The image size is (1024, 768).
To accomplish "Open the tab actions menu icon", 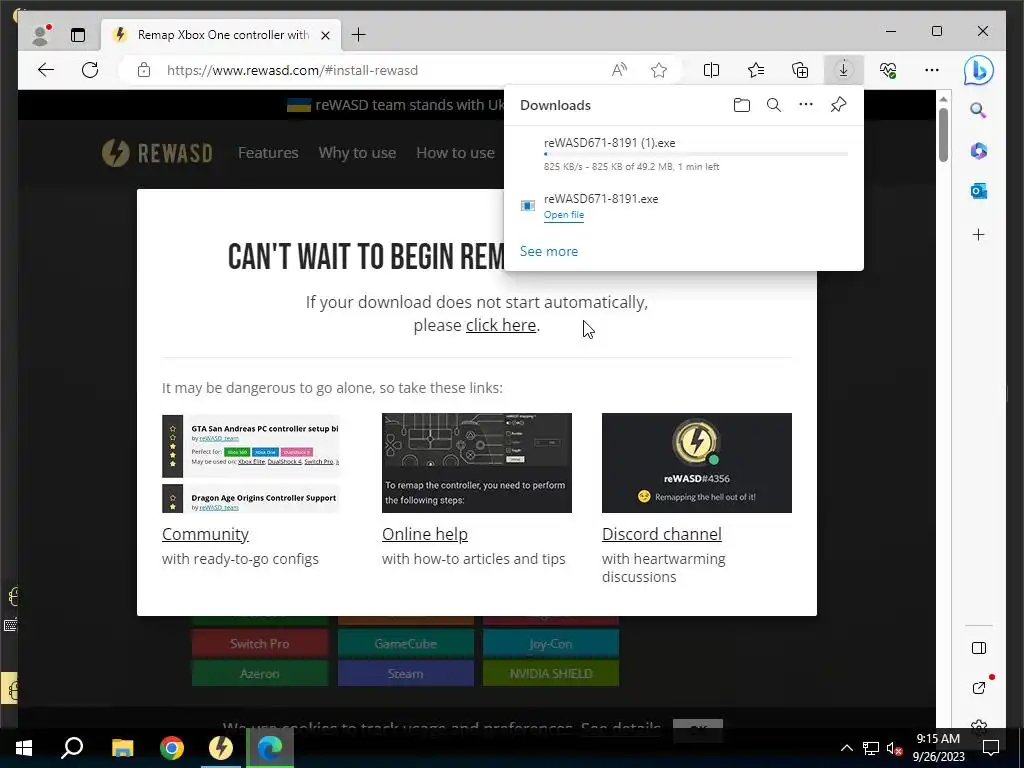I will (78, 35).
